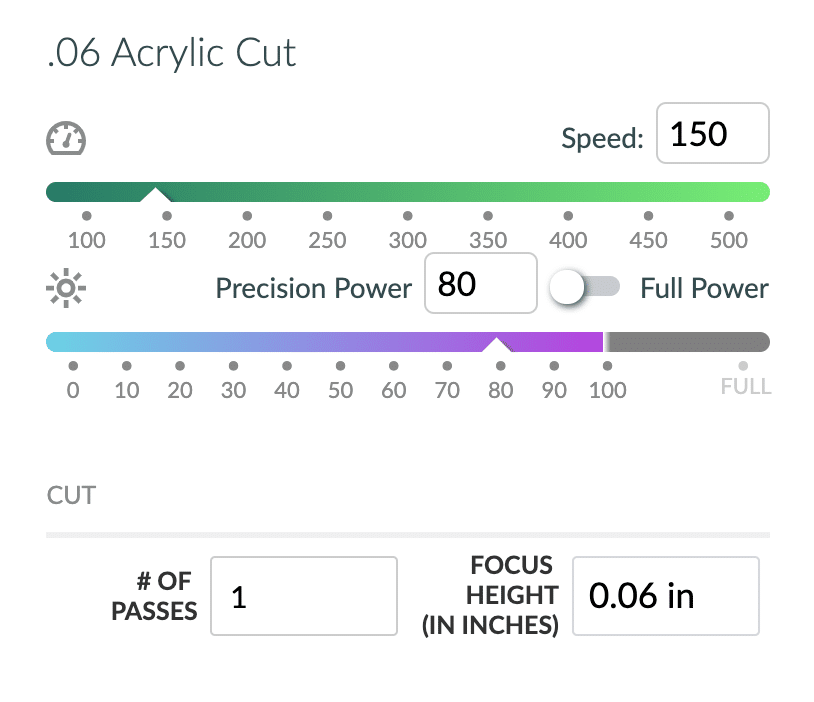Click the Full Power label
This screenshot has width=814, height=702.
704,288
